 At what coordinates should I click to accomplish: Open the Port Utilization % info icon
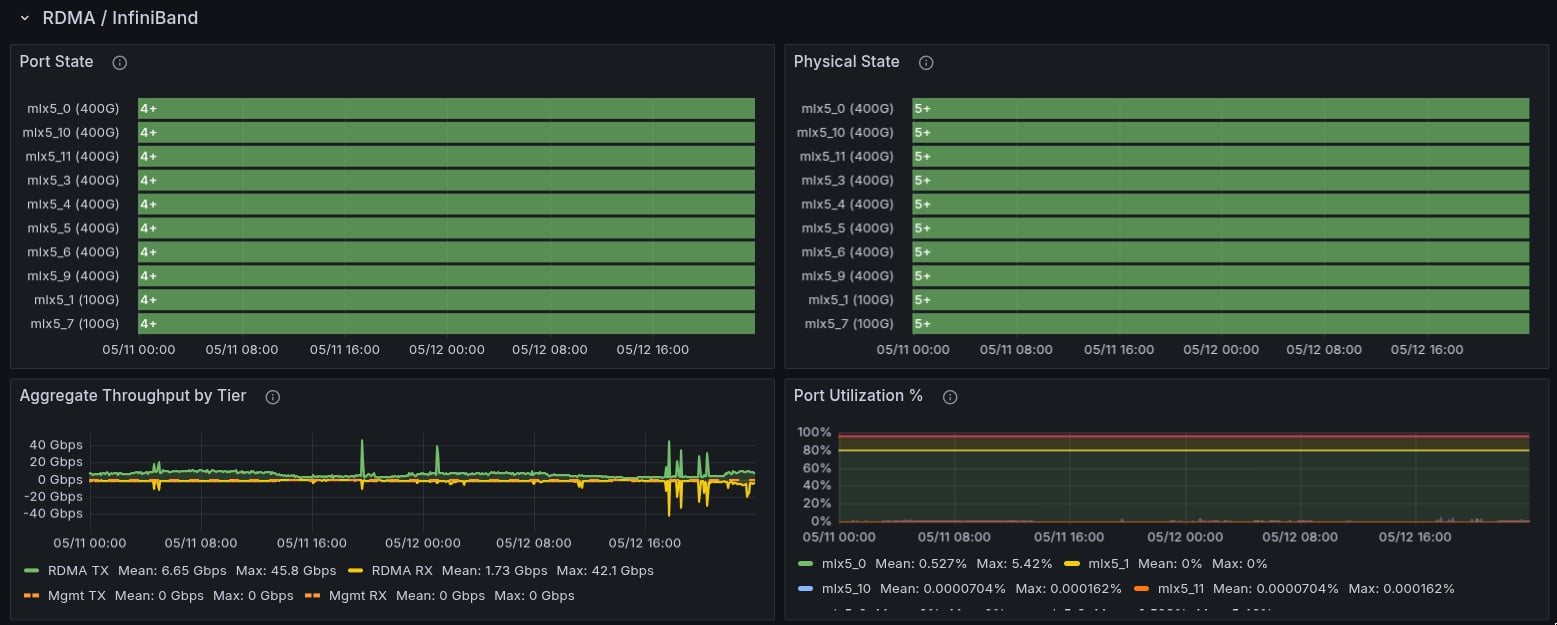(950, 396)
